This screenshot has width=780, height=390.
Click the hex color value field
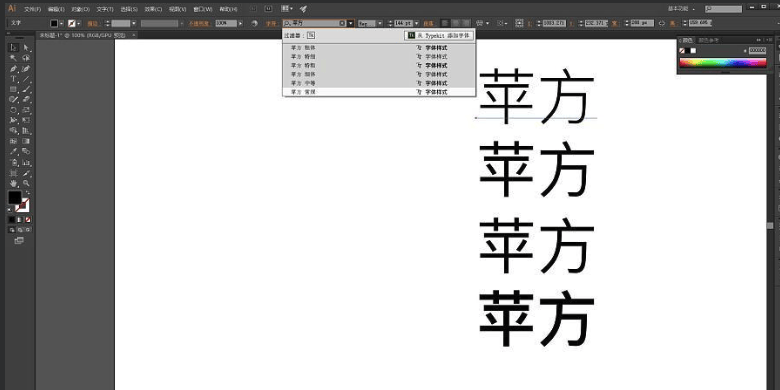(758, 51)
